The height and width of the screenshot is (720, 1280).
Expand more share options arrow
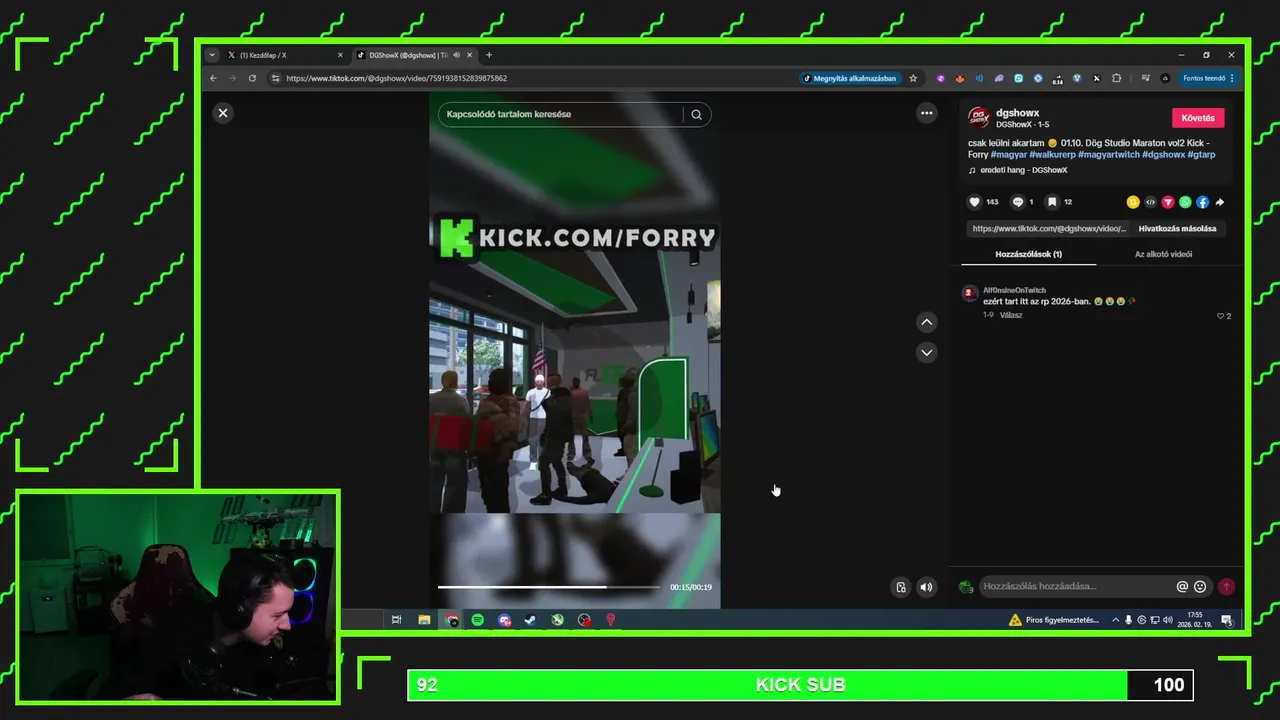coord(1220,202)
